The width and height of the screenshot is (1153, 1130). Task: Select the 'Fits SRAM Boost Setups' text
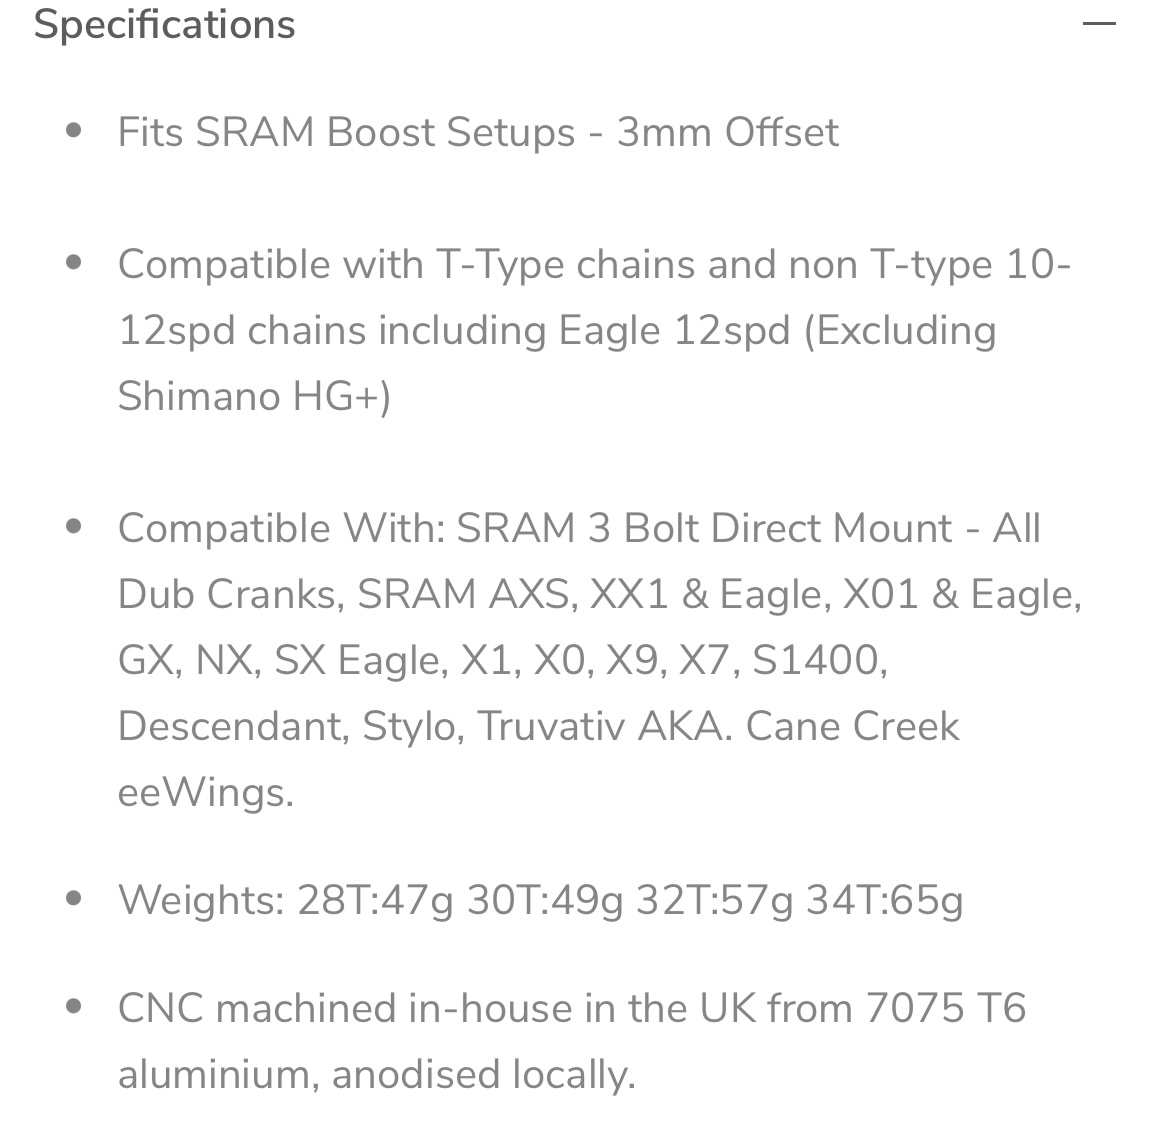tap(346, 132)
